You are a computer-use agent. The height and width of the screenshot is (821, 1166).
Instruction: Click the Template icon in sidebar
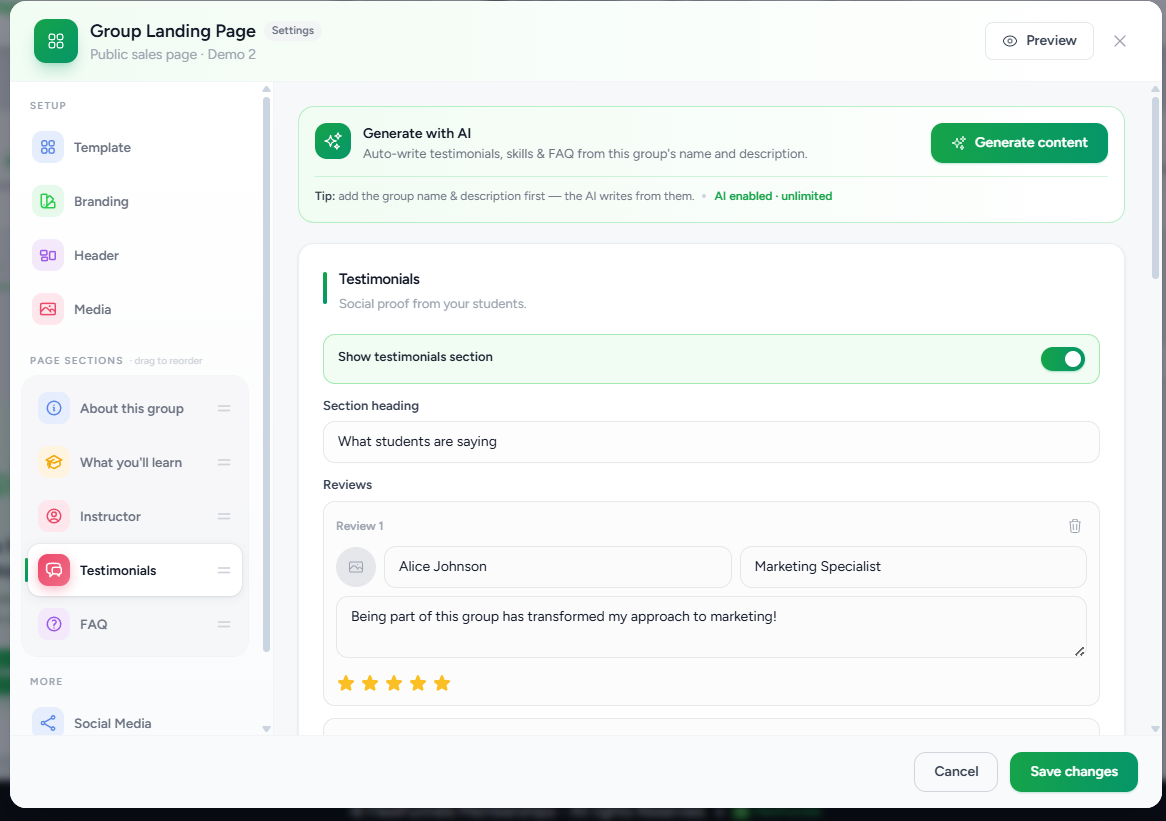[x=48, y=147]
